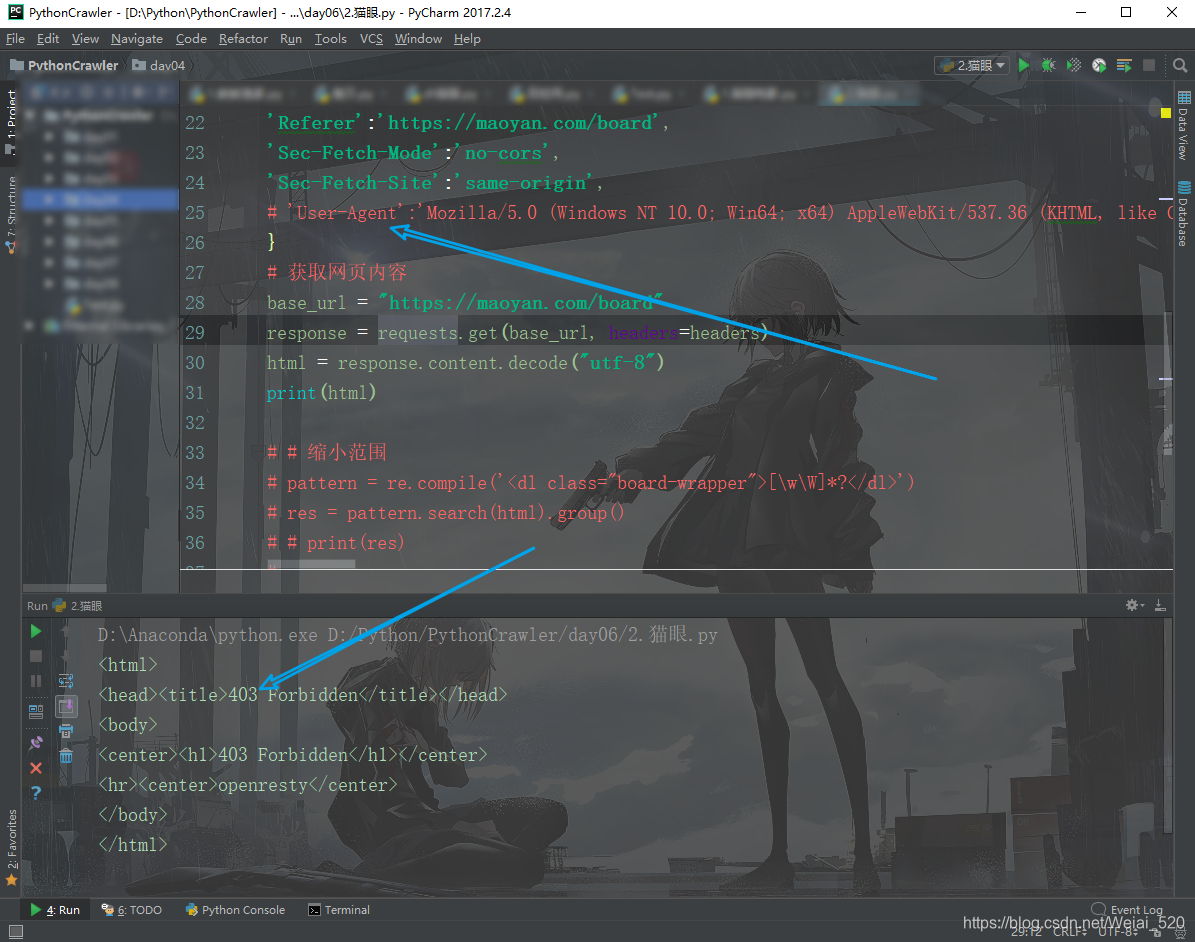
Task: Hide the Run tool window
Action: [x=1160, y=605]
